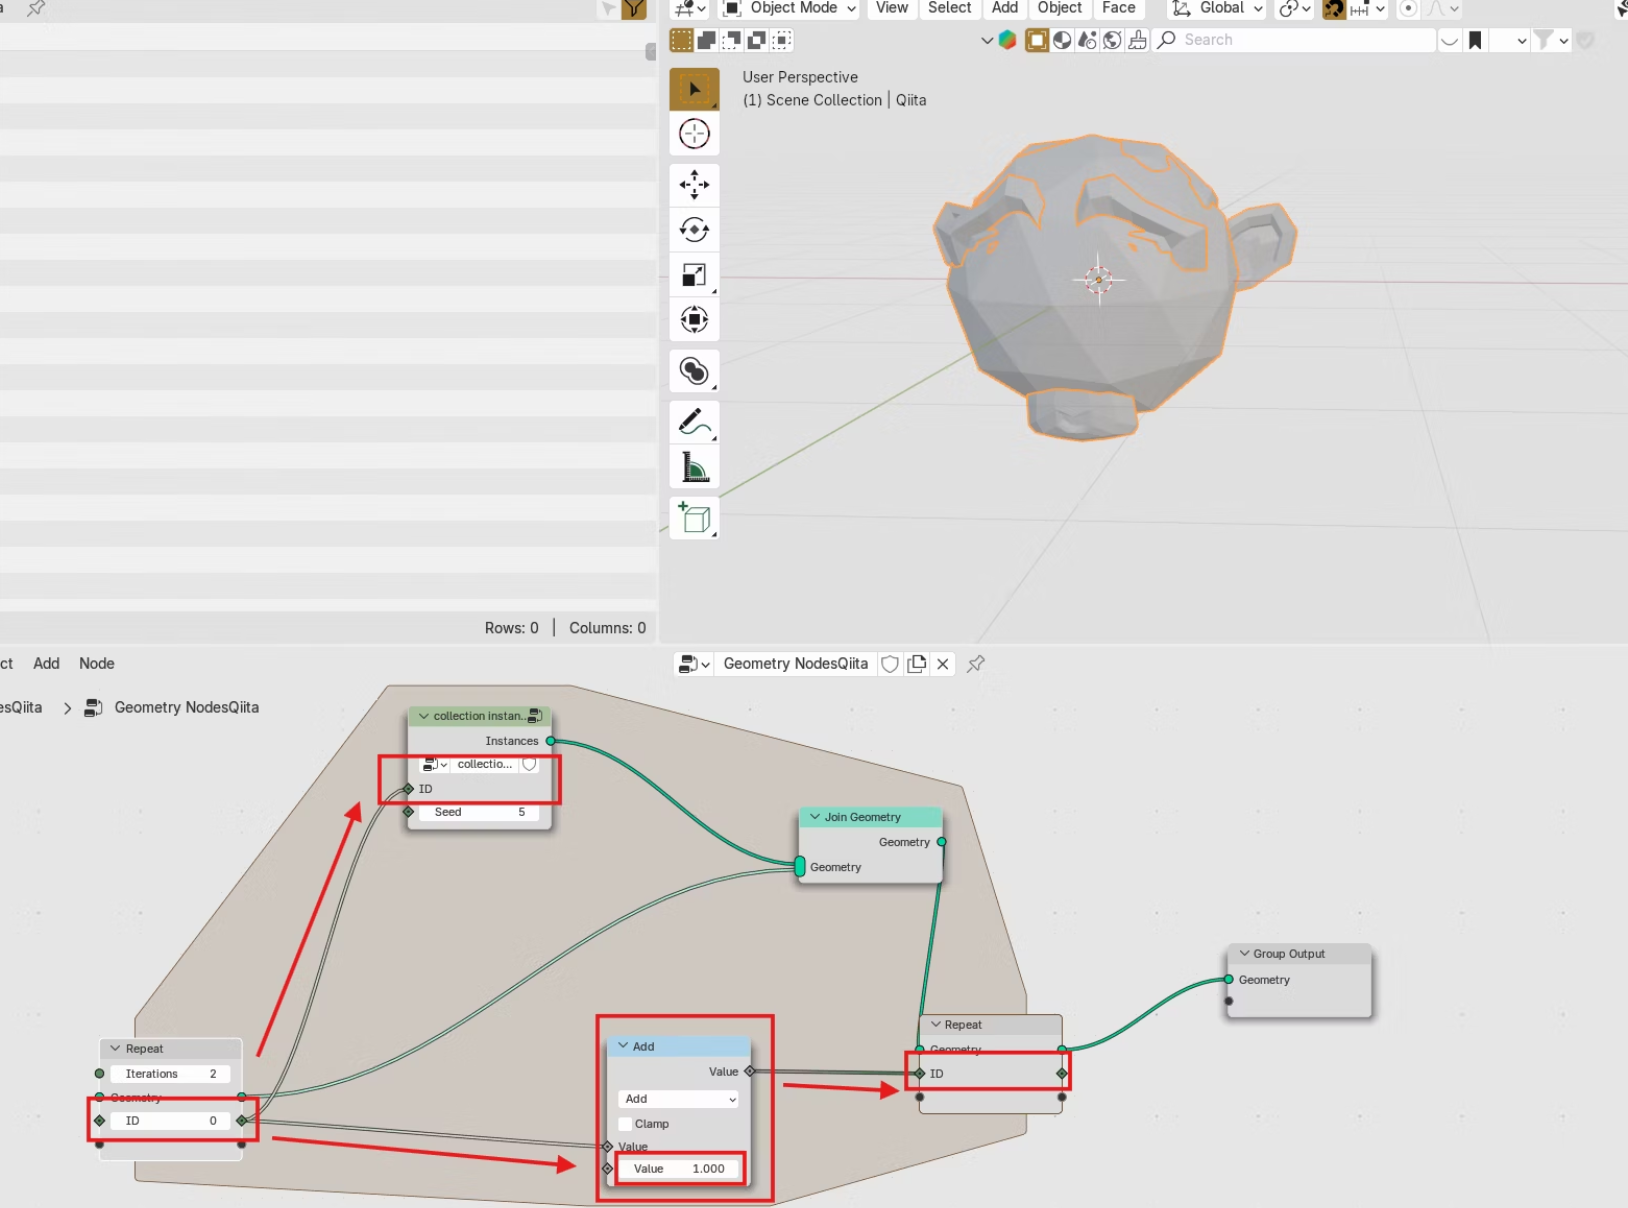Open the Object menu in viewport

[1060, 8]
